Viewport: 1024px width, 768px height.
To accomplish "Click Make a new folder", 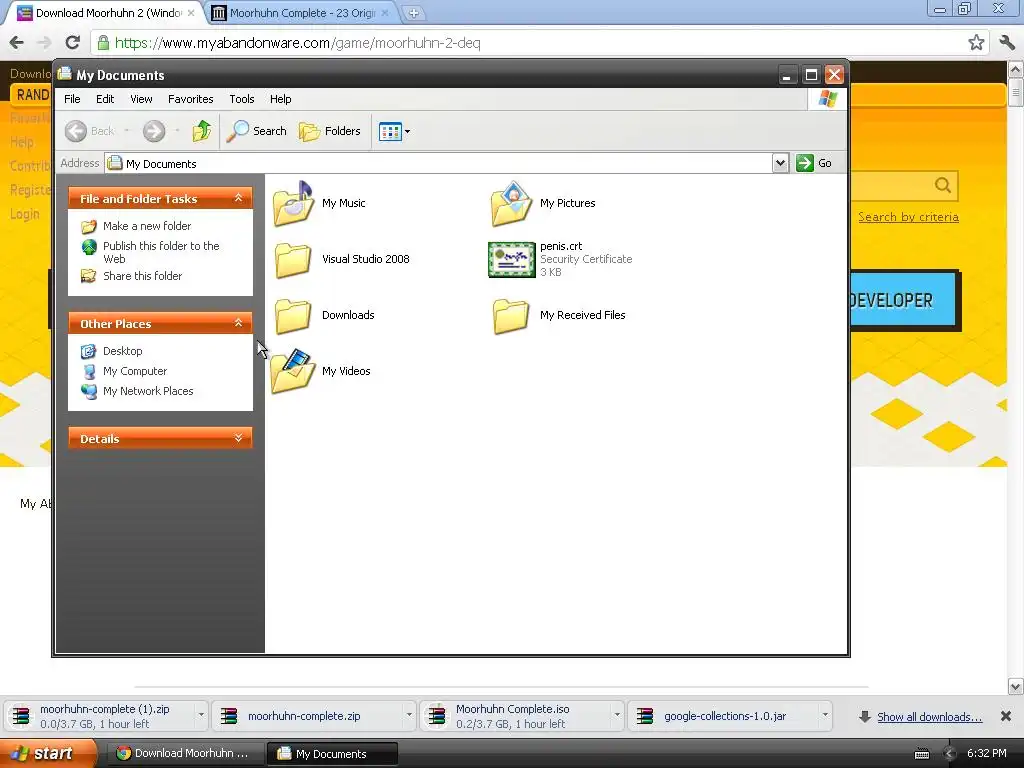I will click(147, 226).
